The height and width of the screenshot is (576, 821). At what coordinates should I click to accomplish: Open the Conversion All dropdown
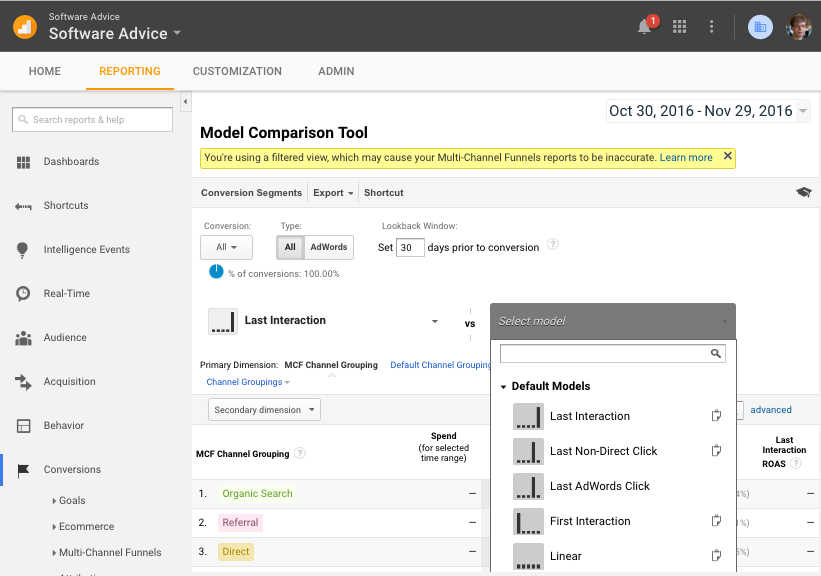click(x=226, y=247)
